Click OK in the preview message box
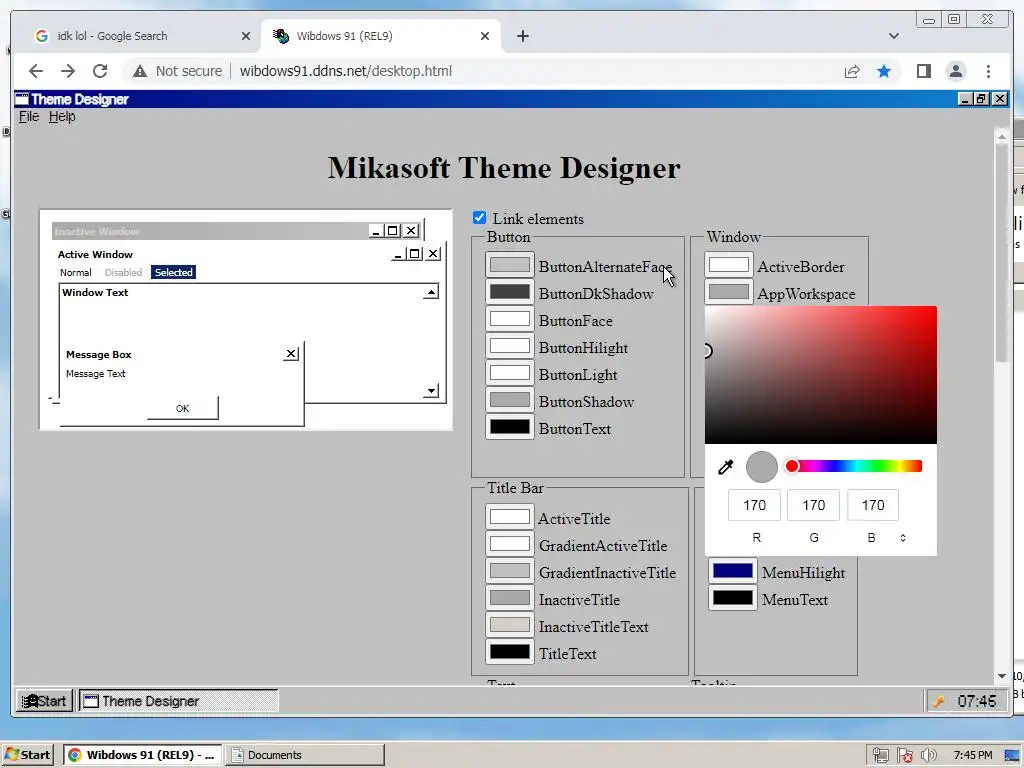 point(182,408)
